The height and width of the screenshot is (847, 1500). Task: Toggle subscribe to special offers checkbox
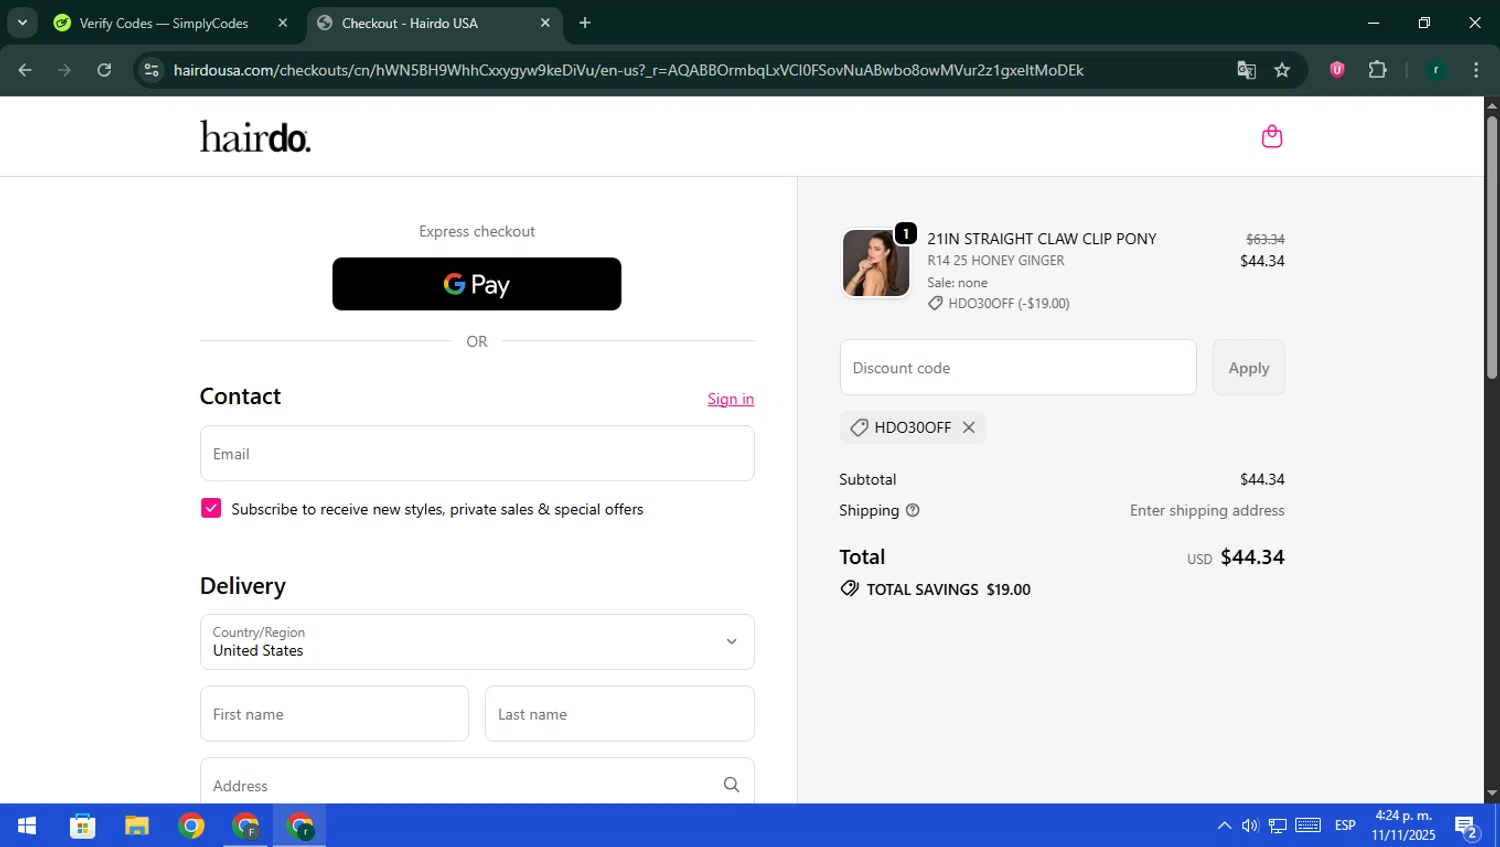click(x=211, y=508)
